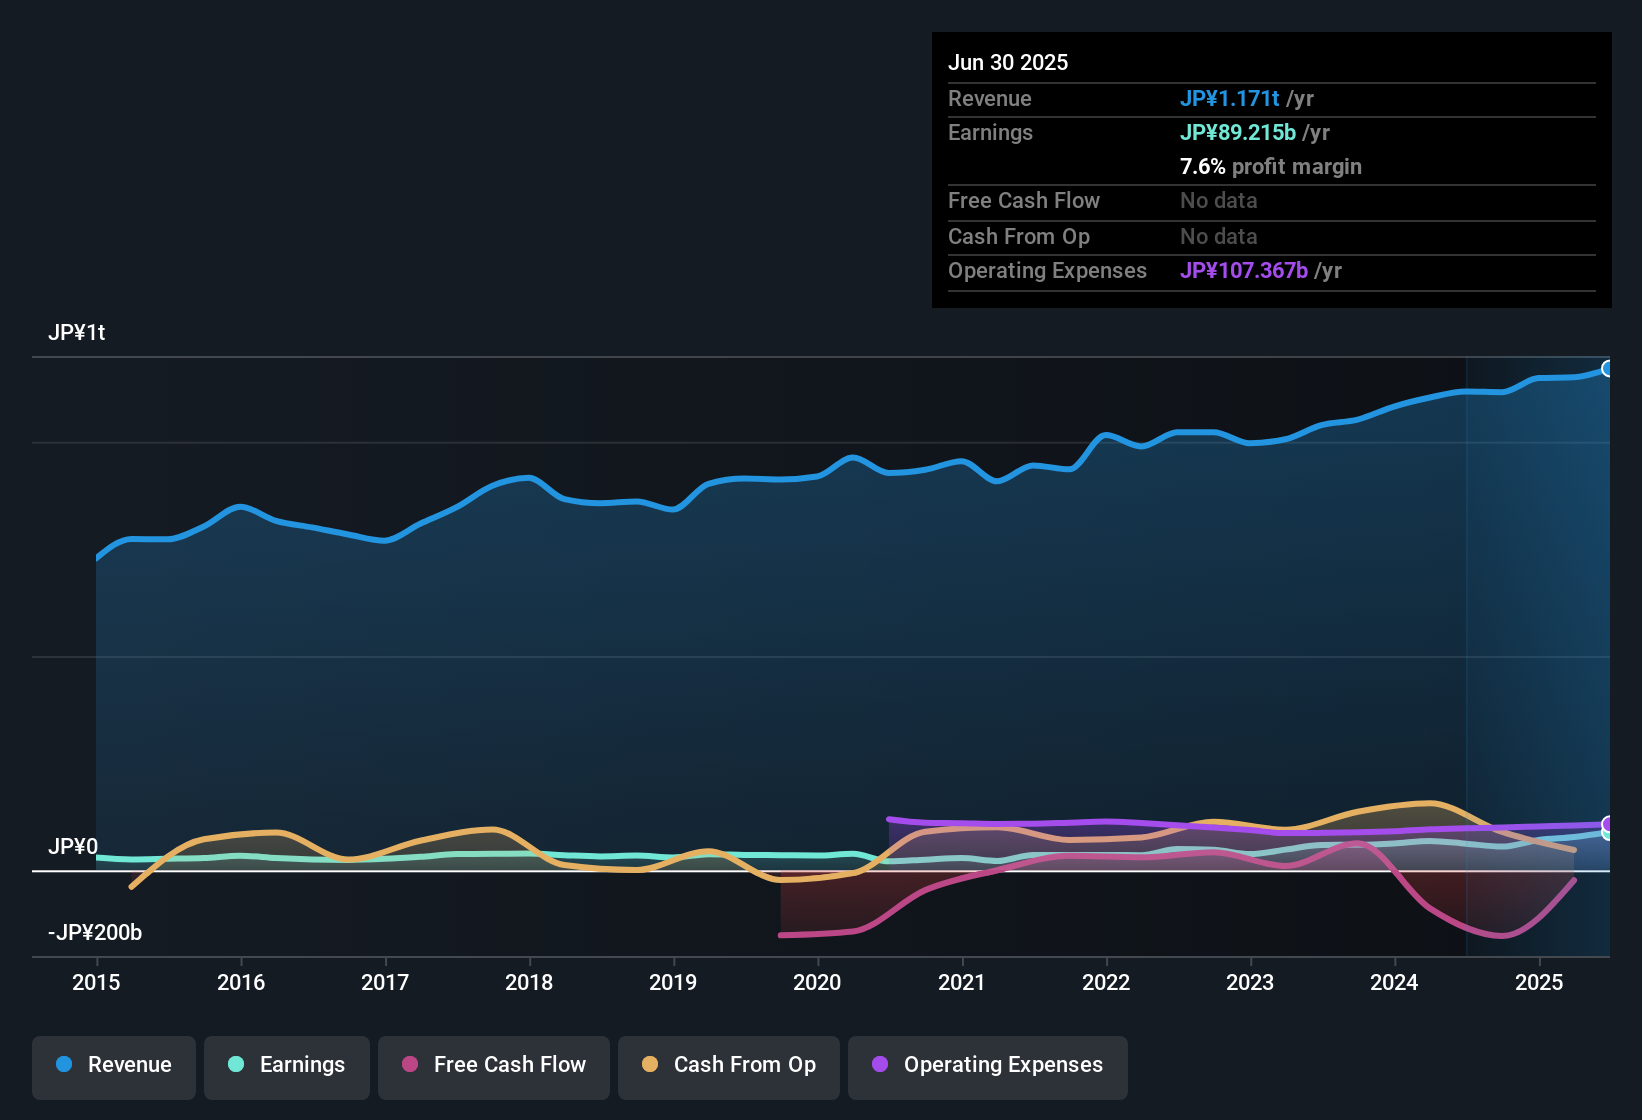Click the orange Cash From Op legend dot

650,1065
